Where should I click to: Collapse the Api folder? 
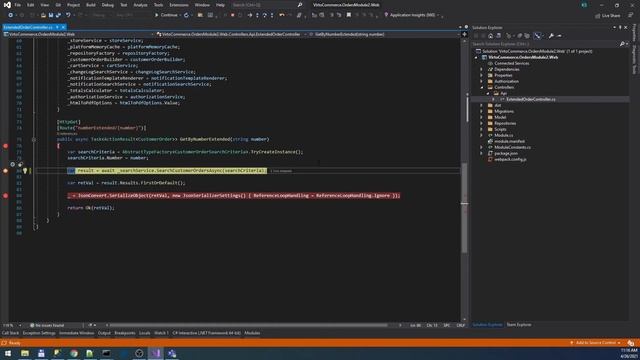click(488, 93)
